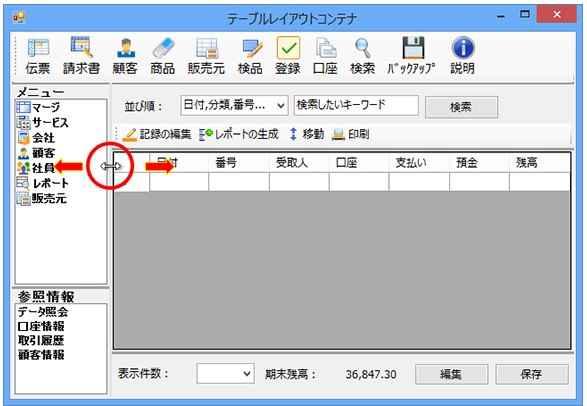Select マージ in the menu list
The height and width of the screenshot is (406, 587).
pos(38,107)
